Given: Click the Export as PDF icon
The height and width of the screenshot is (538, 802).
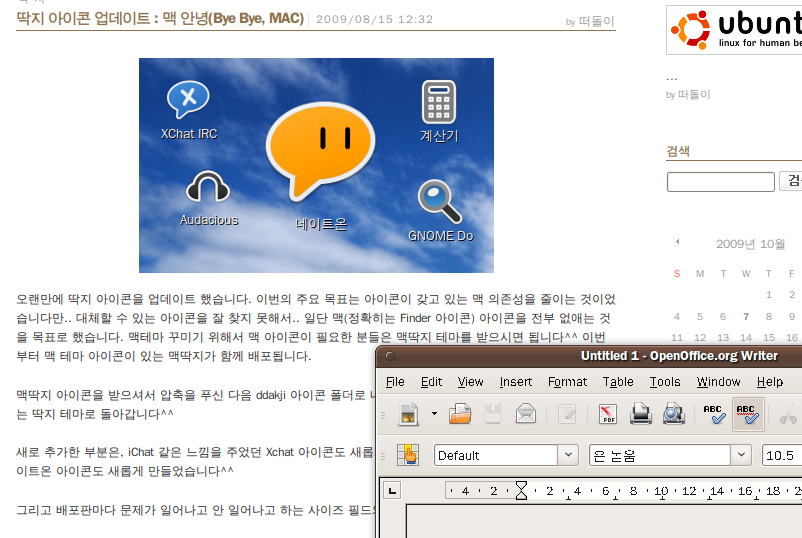Looking at the screenshot, I should 608,414.
